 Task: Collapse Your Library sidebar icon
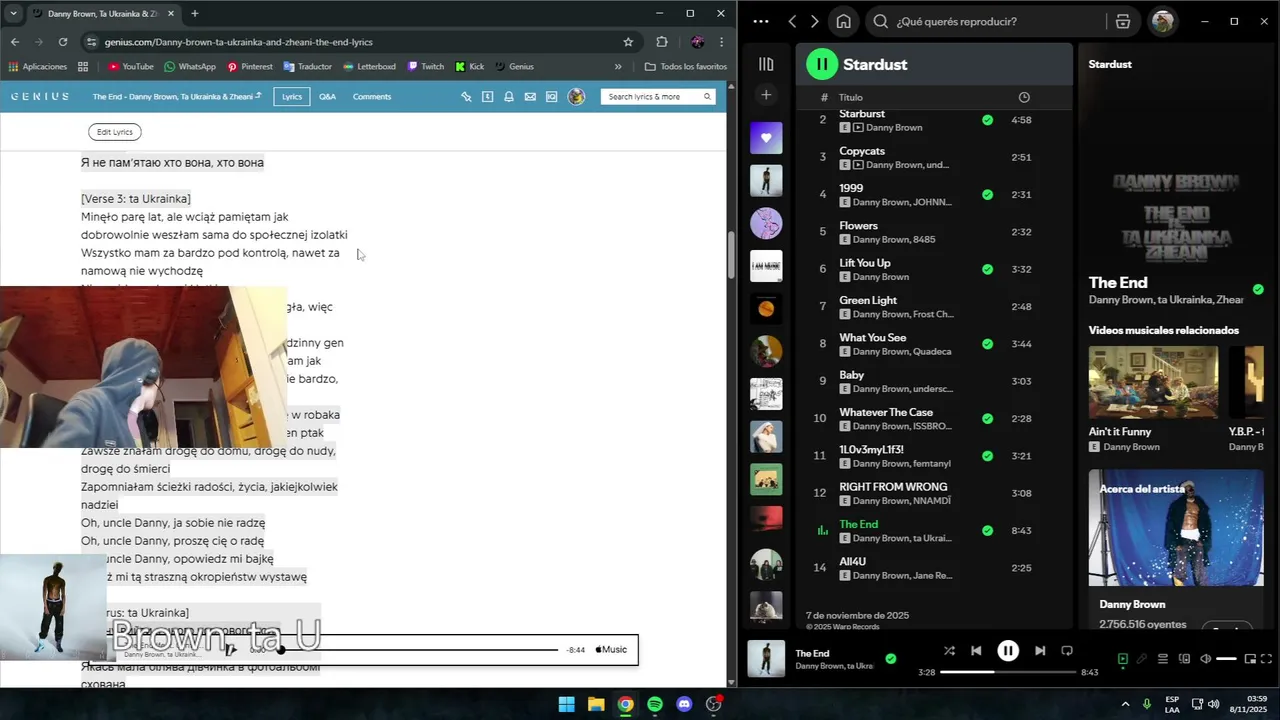click(766, 64)
